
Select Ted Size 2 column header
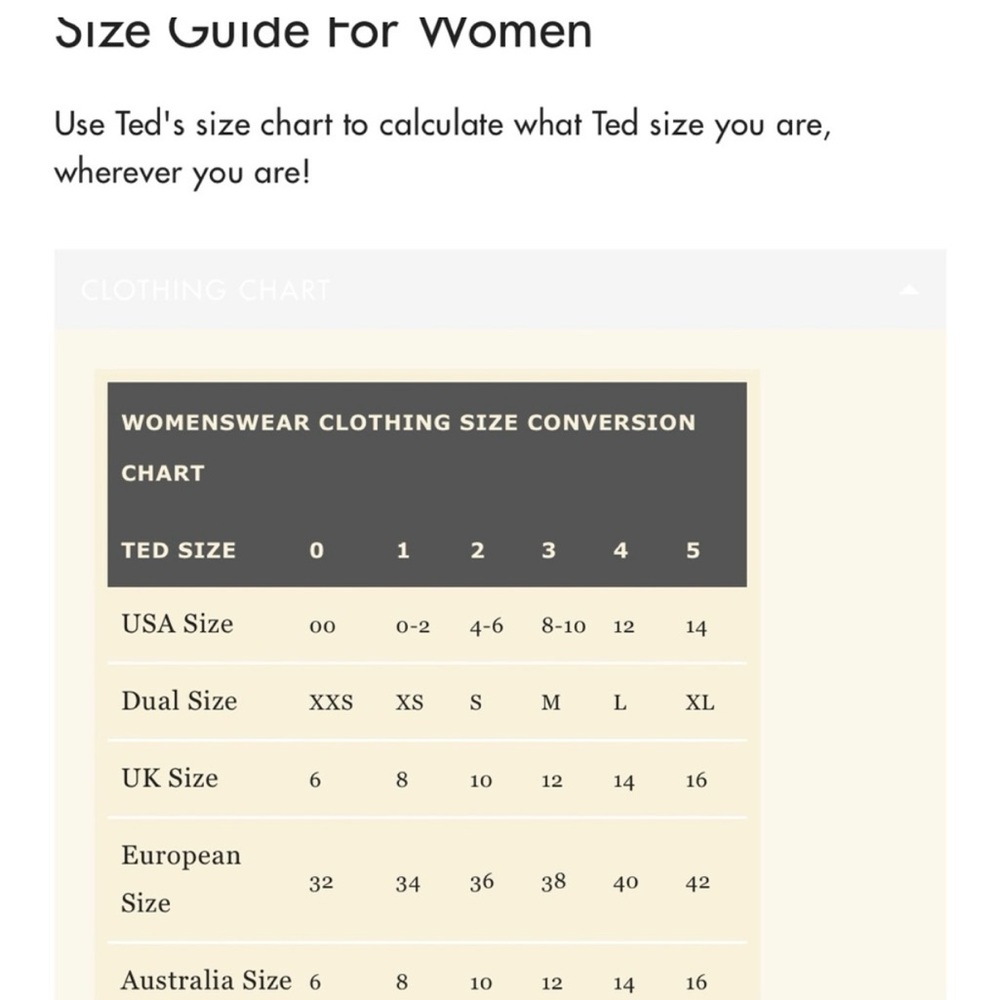(x=477, y=550)
